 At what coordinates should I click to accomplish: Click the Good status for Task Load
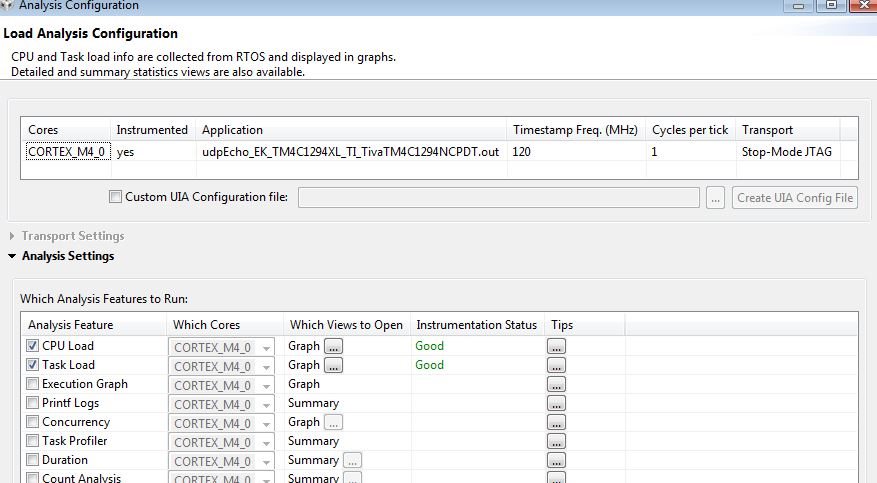[x=430, y=364]
